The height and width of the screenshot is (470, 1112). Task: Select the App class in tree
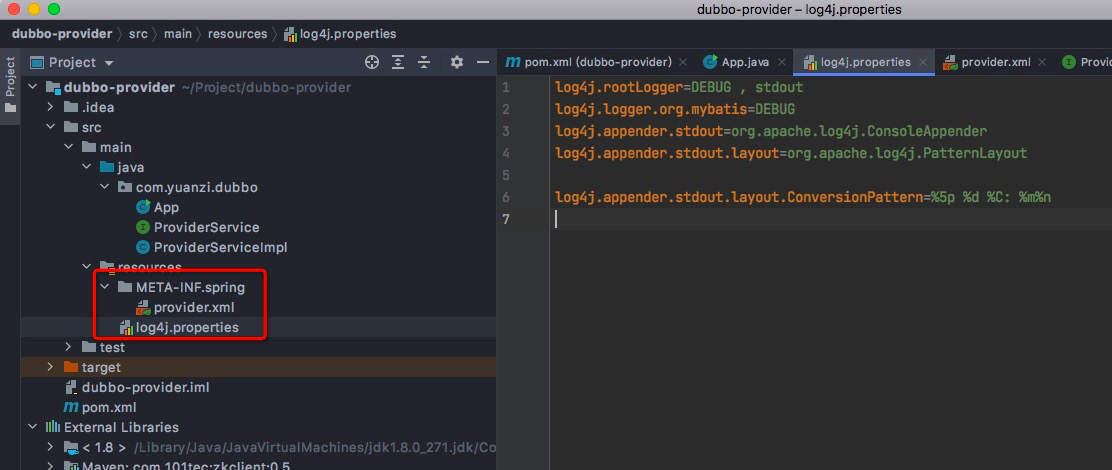[166, 208]
